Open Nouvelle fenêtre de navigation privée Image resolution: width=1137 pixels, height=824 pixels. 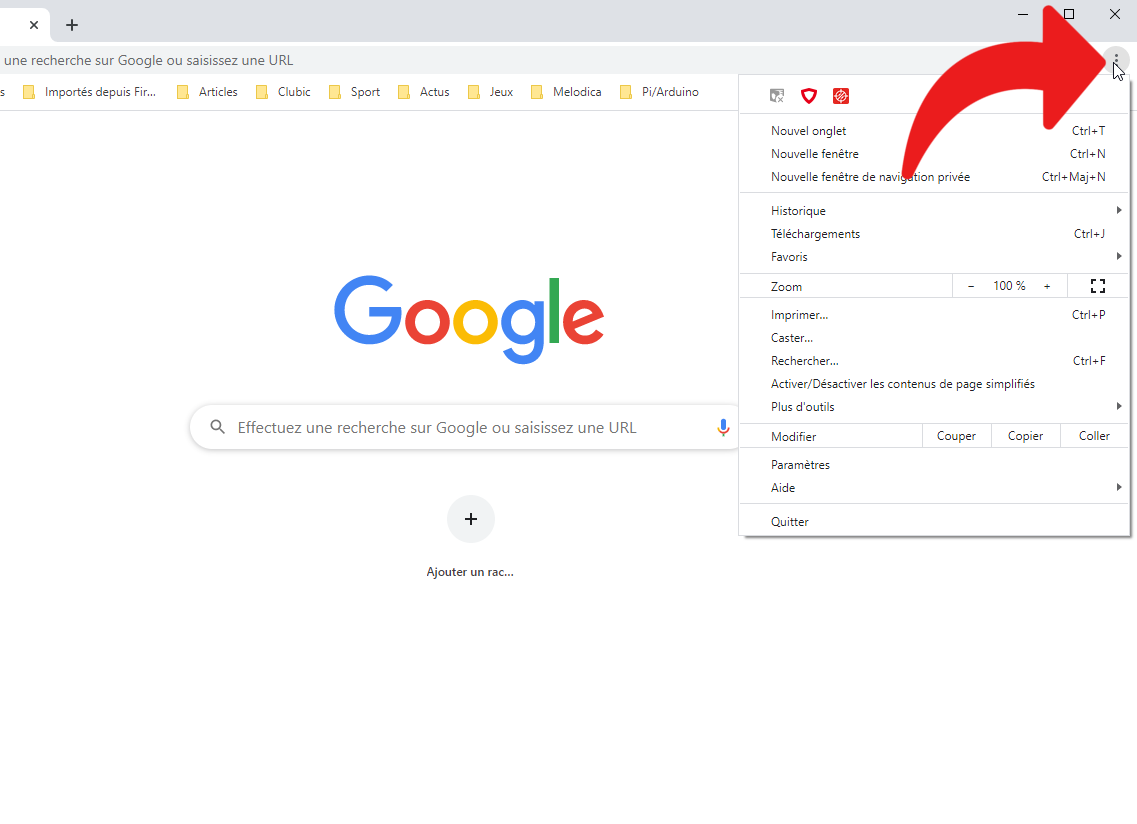(x=934, y=177)
